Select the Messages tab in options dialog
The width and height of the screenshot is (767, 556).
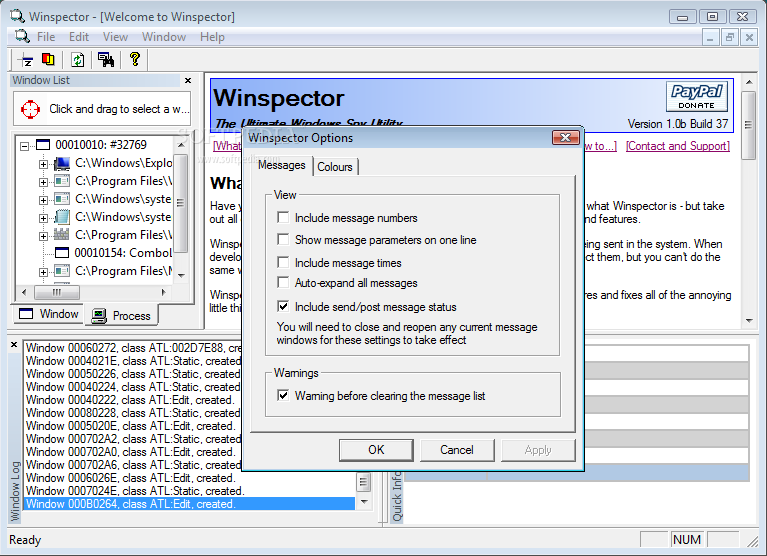coord(282,165)
